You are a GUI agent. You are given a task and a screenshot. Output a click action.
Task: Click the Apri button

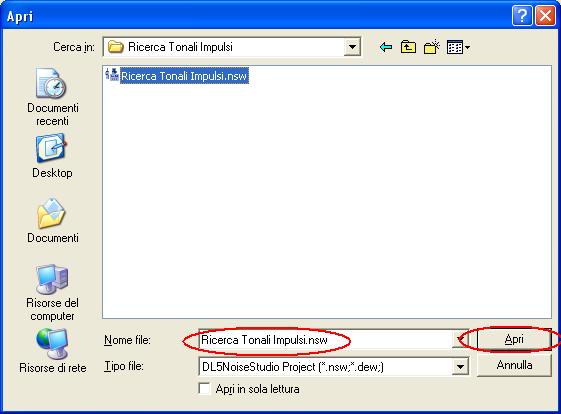(x=514, y=339)
